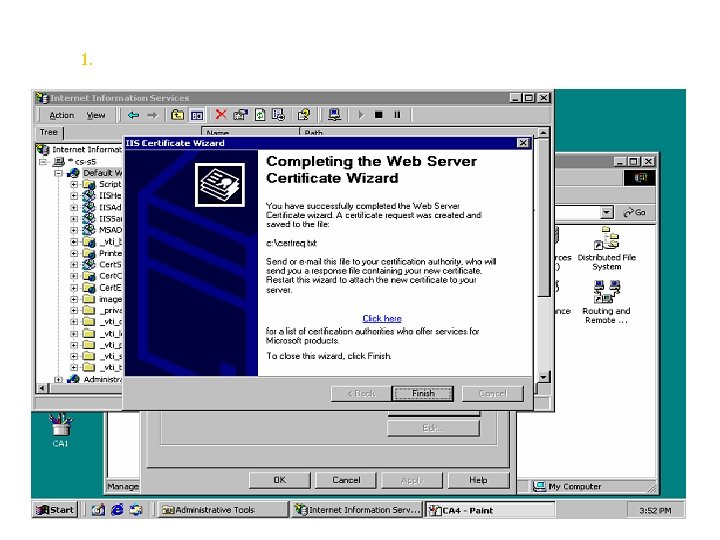This screenshot has width=720, height=540.
Task: Toggle the Show/Hide Console Tree icon
Action: pyautogui.click(x=197, y=115)
